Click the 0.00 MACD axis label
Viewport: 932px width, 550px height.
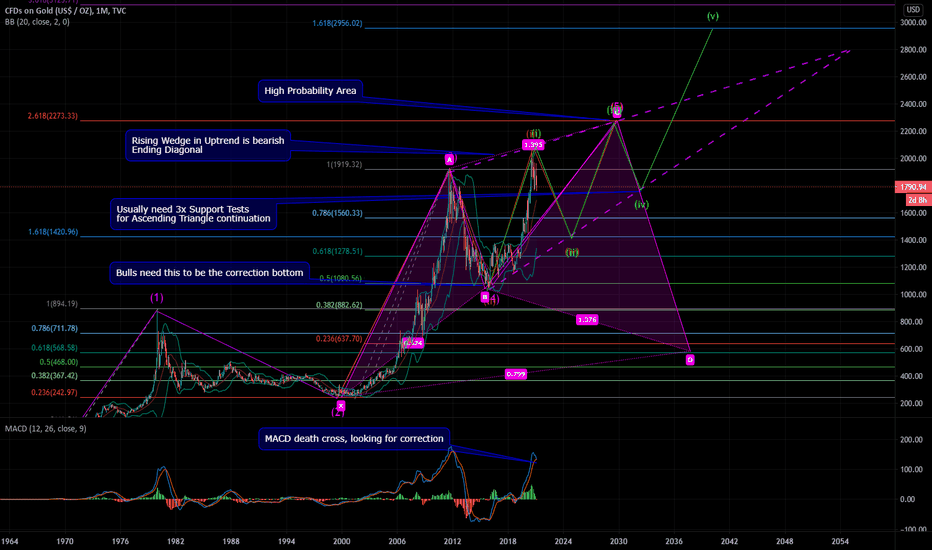click(x=908, y=499)
